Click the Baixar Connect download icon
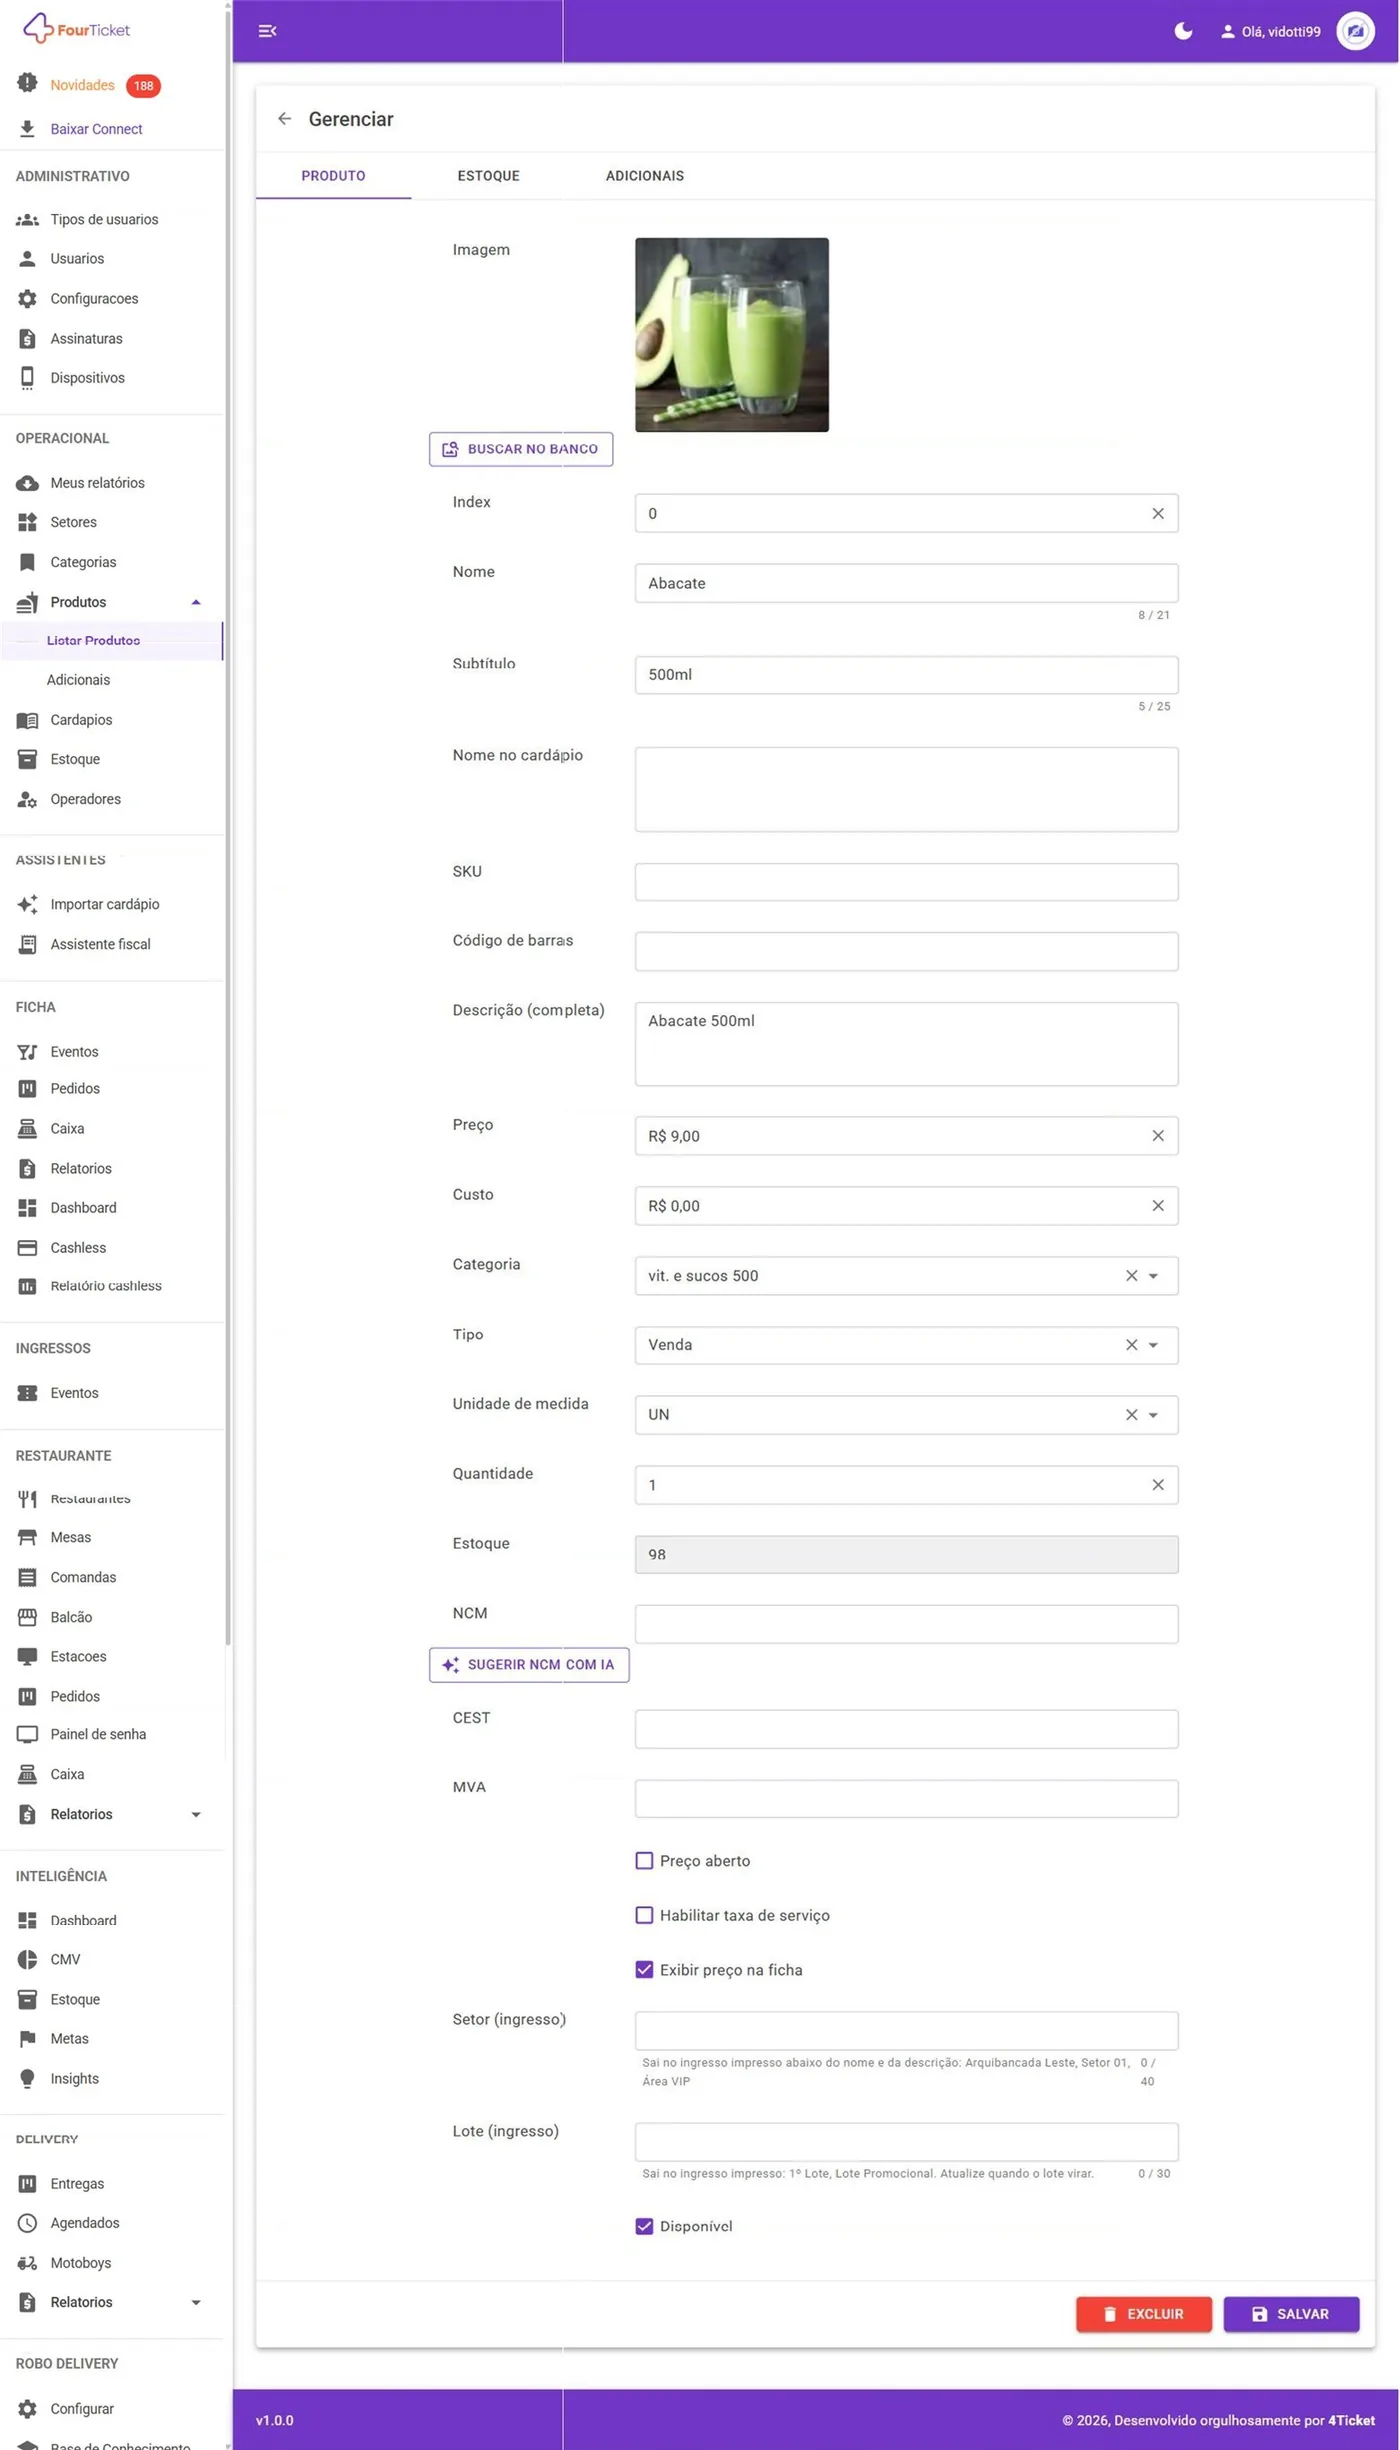1400x2450 pixels. 27,129
